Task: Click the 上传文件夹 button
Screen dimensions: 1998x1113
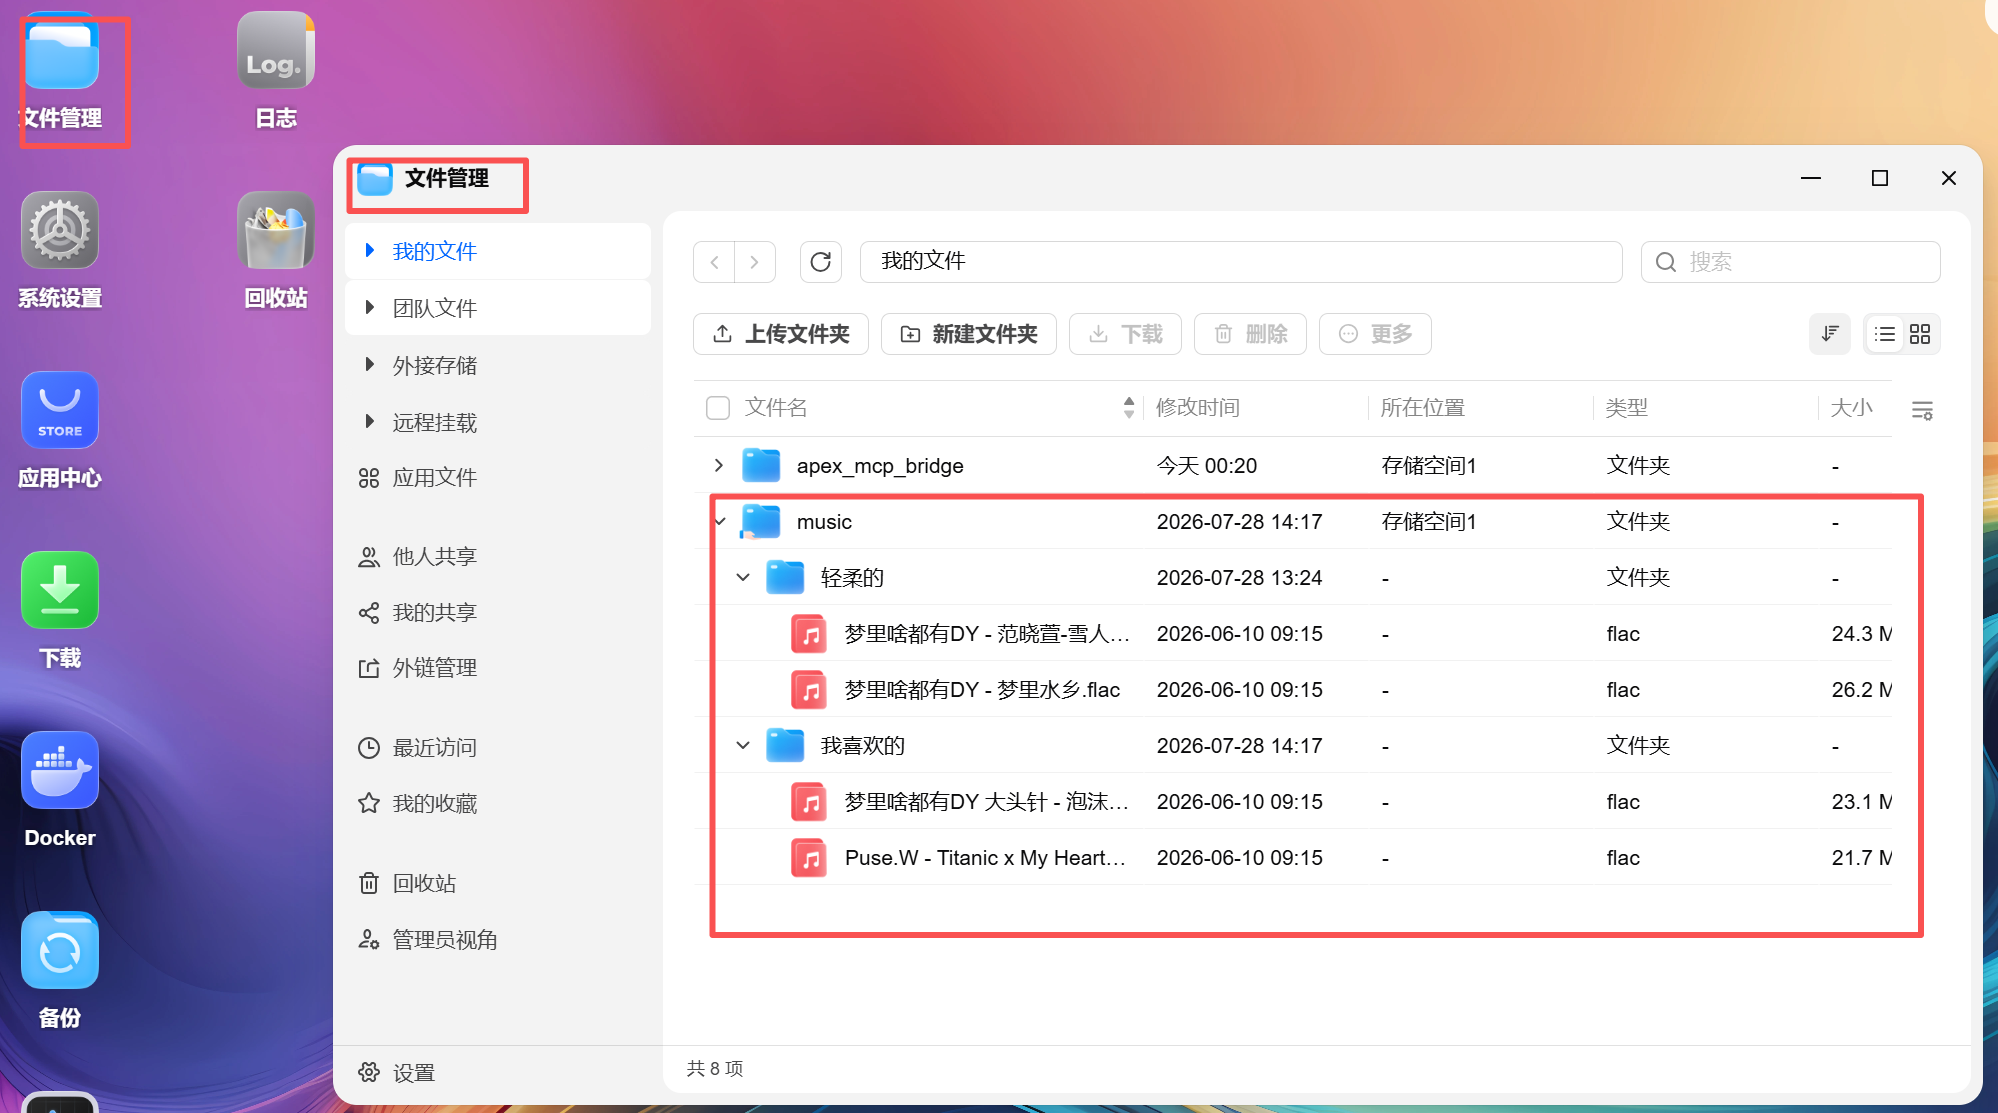Action: [x=781, y=334]
